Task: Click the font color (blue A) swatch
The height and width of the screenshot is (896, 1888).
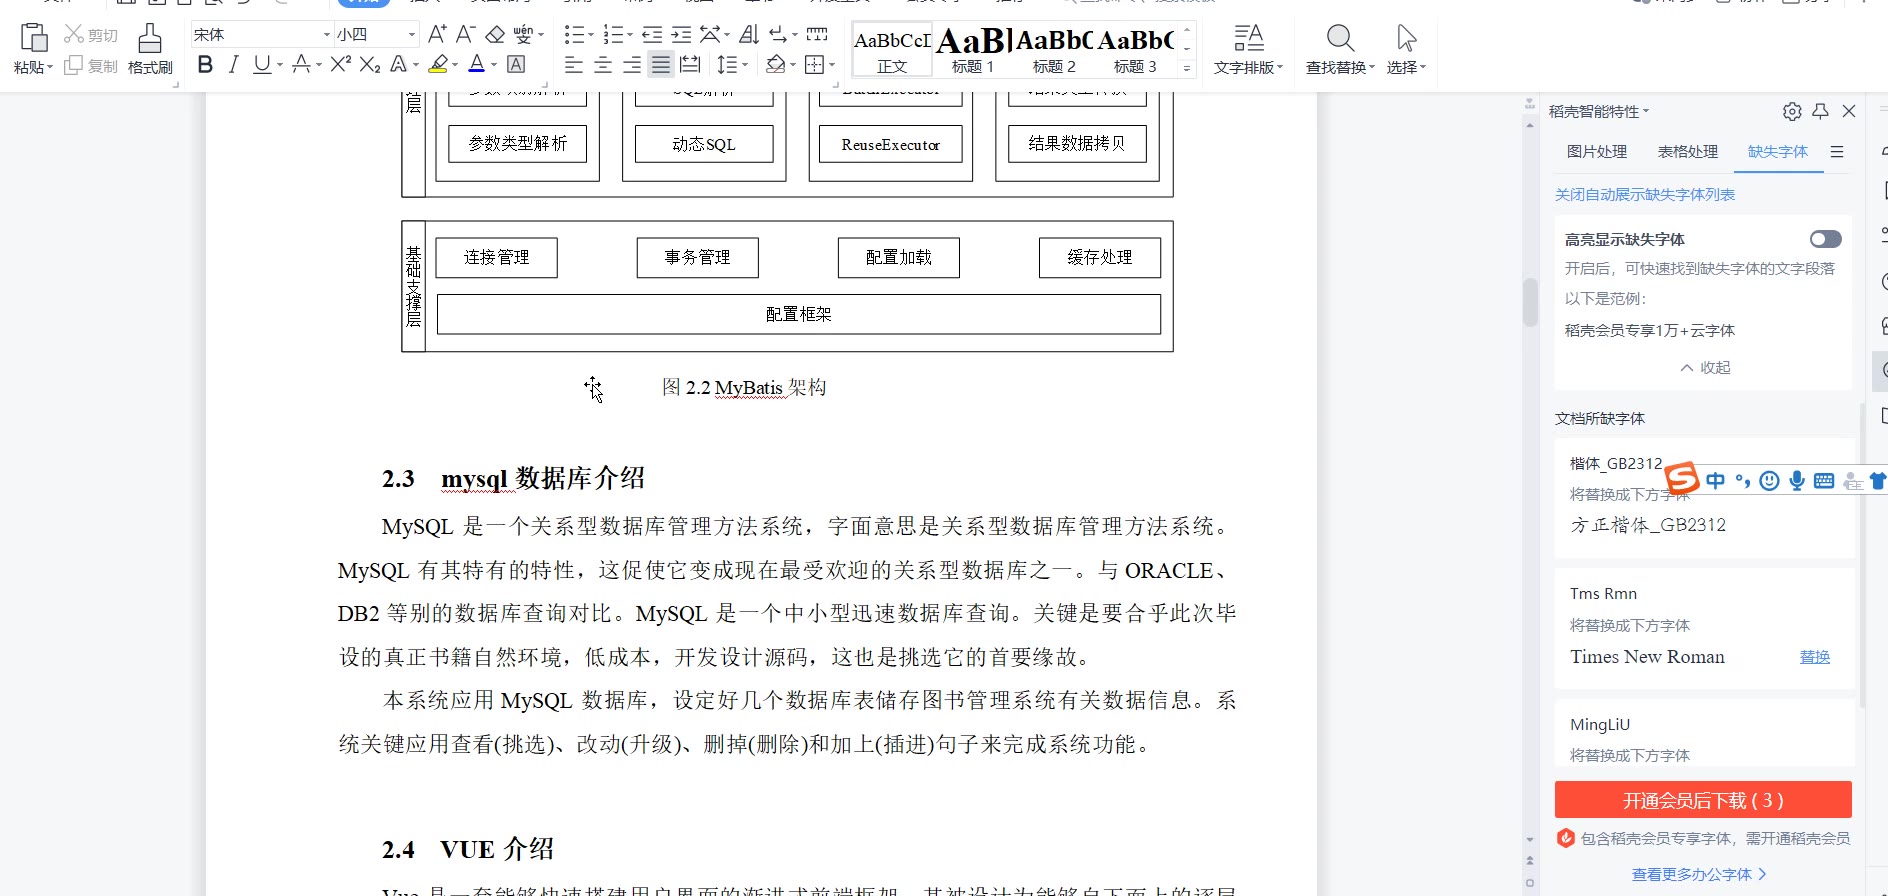Action: (477, 65)
